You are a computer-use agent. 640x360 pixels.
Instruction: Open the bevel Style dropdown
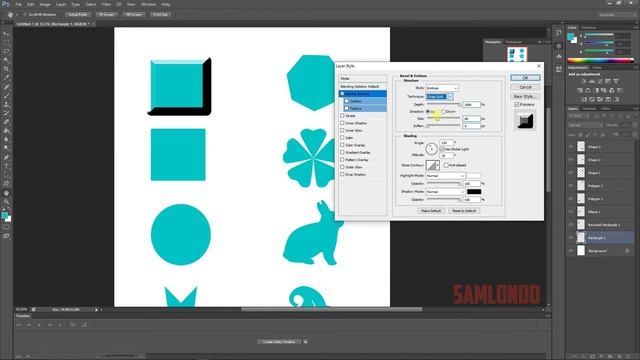(x=442, y=88)
